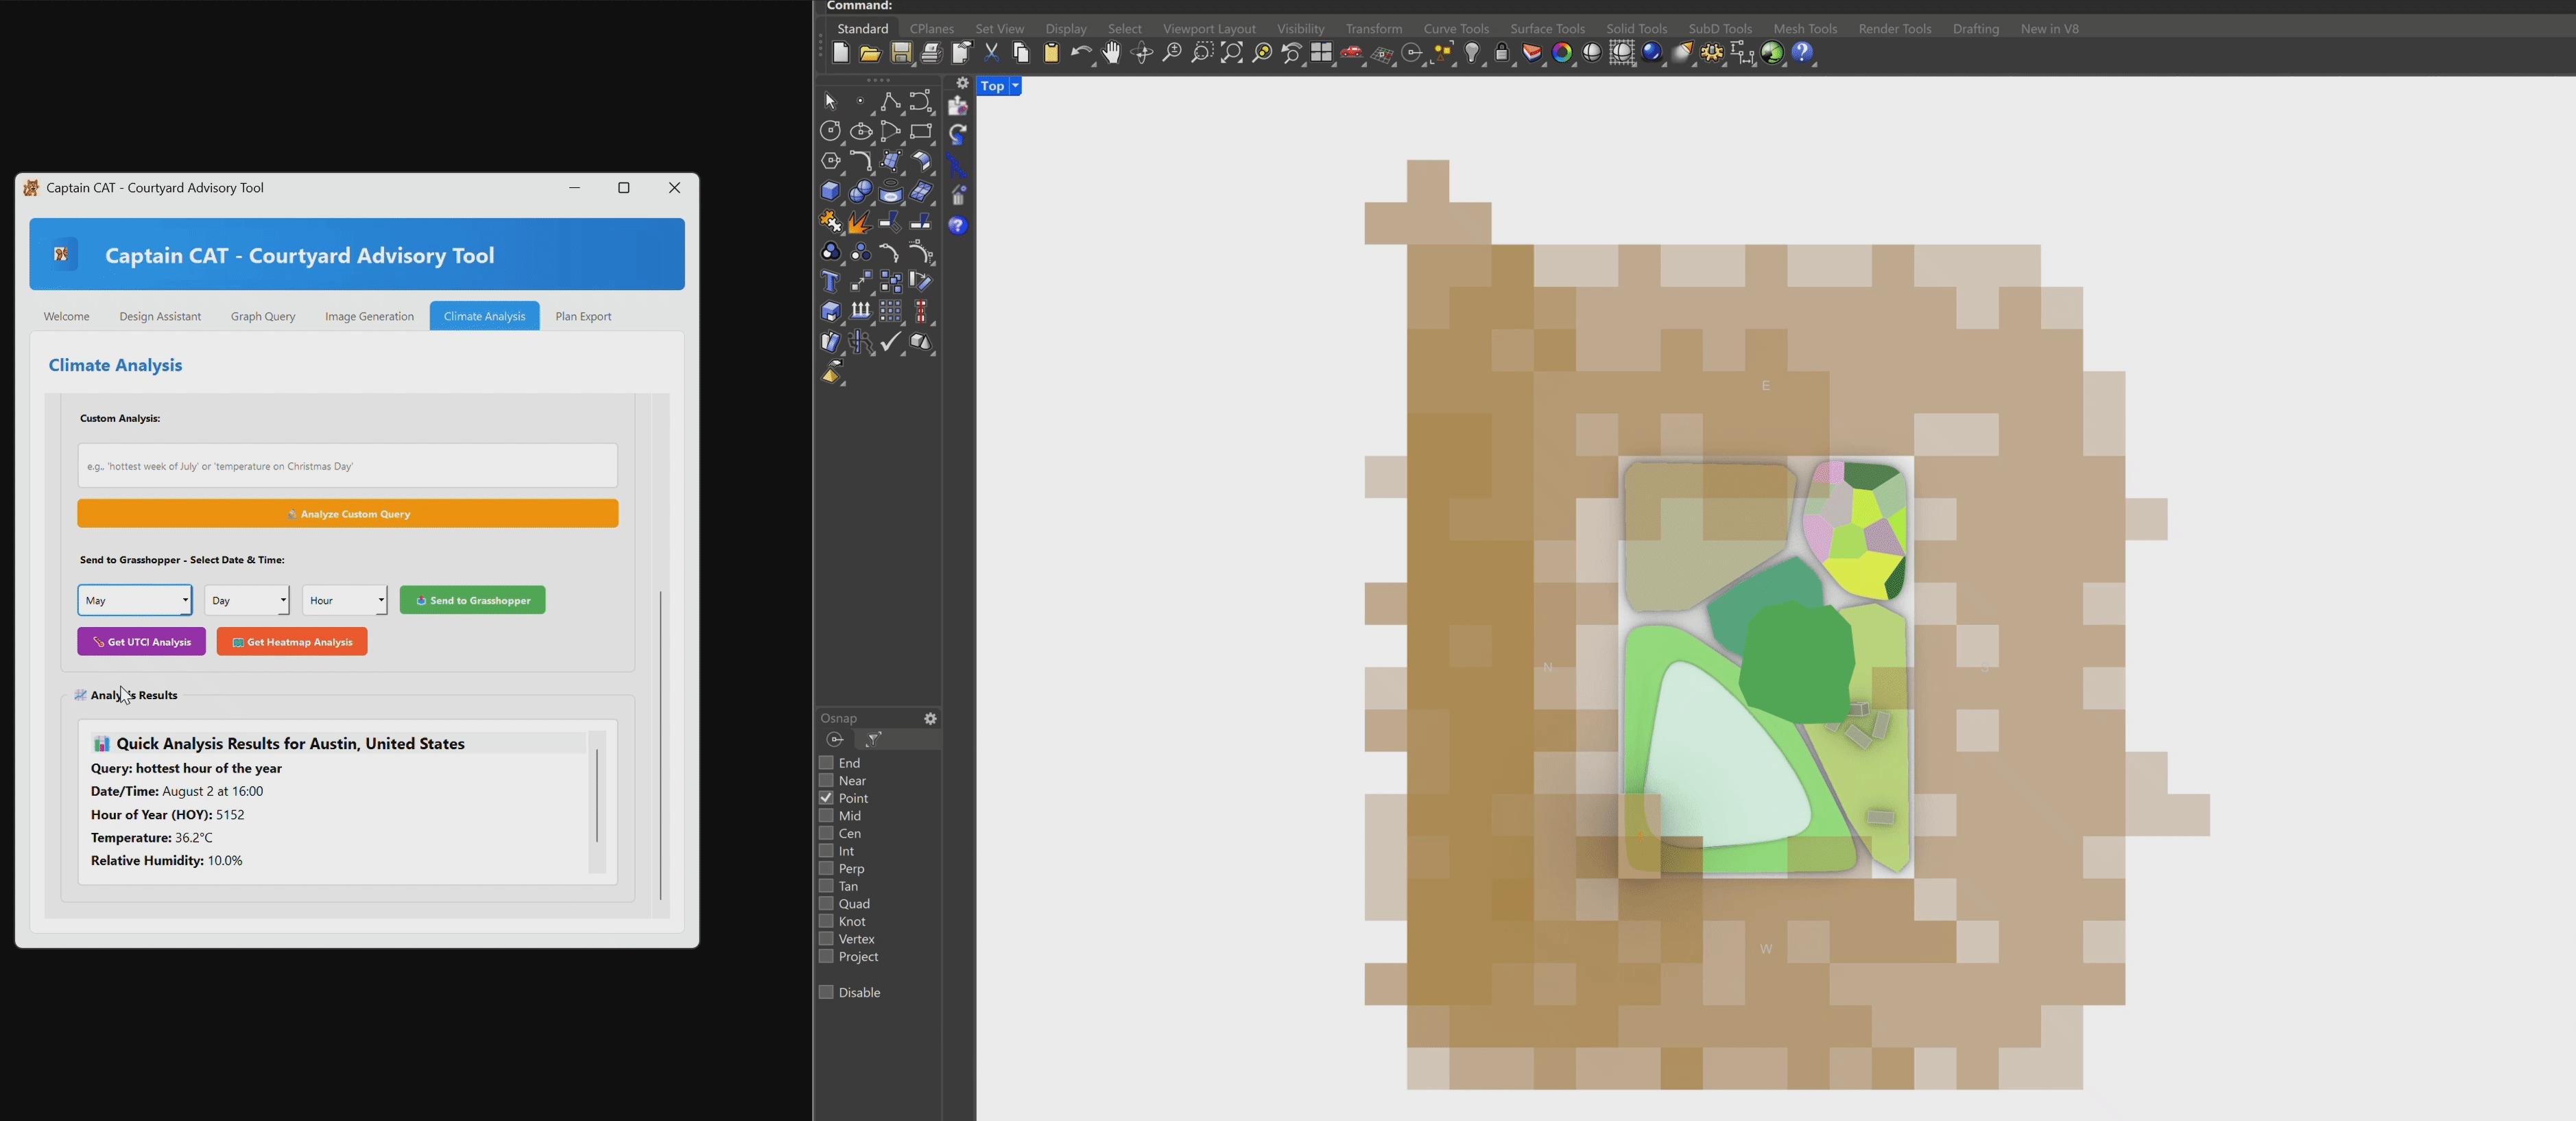Viewport: 2576px width, 1121px height.
Task: Click the Top viewport label
Action: tap(992, 86)
